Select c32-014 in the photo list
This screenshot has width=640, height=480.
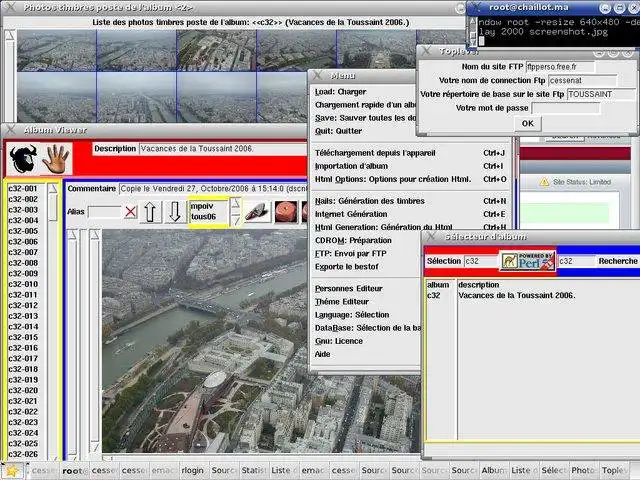coord(23,326)
